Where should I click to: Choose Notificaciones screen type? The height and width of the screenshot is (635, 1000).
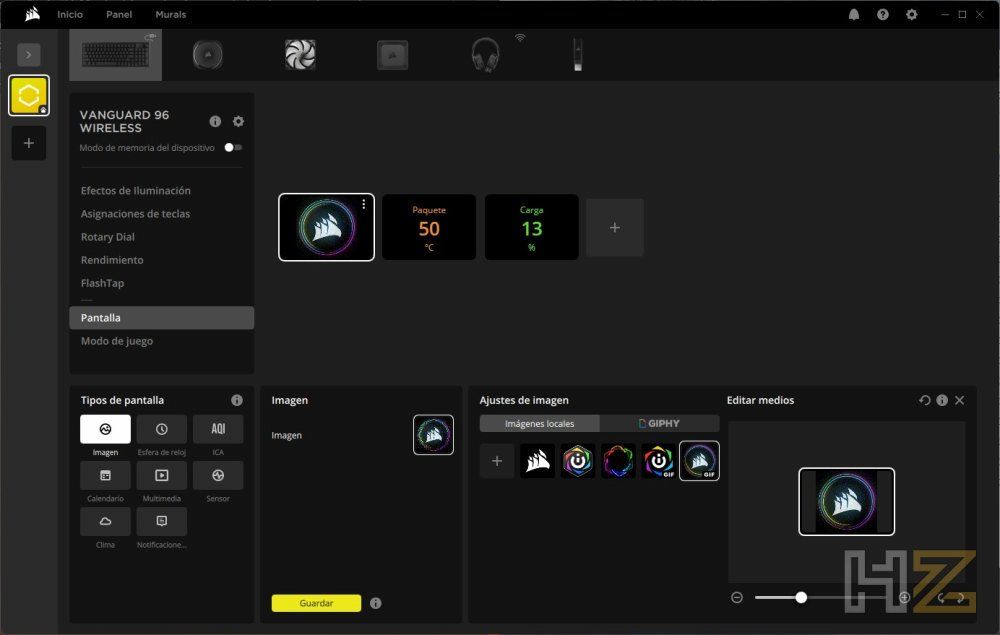click(162, 522)
